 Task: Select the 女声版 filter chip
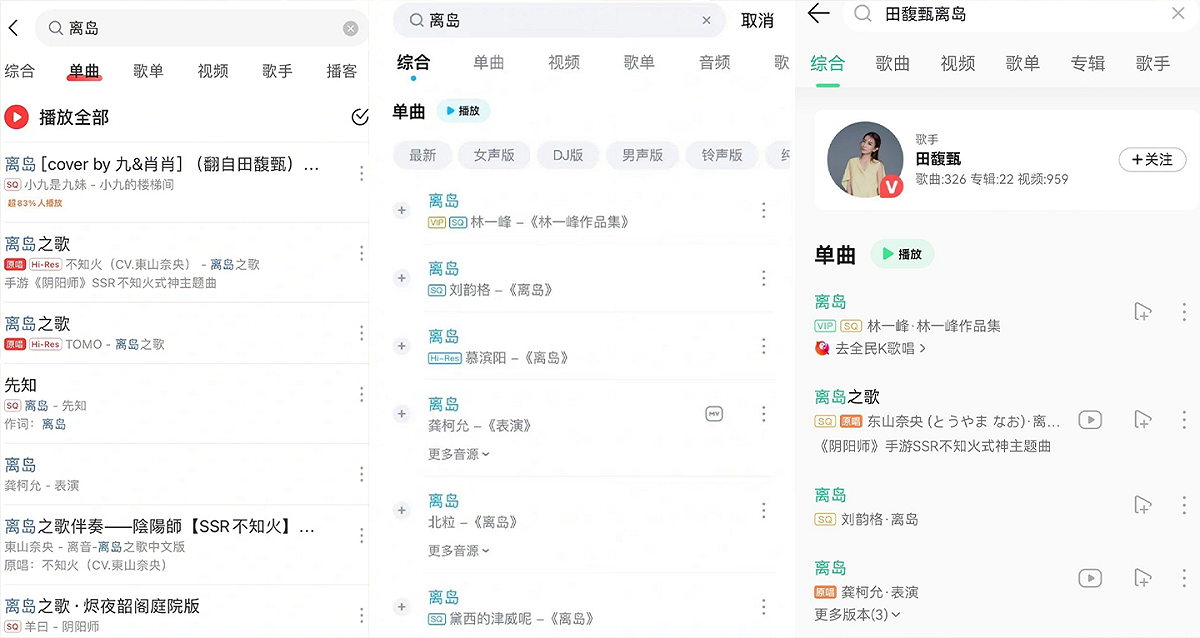point(494,155)
